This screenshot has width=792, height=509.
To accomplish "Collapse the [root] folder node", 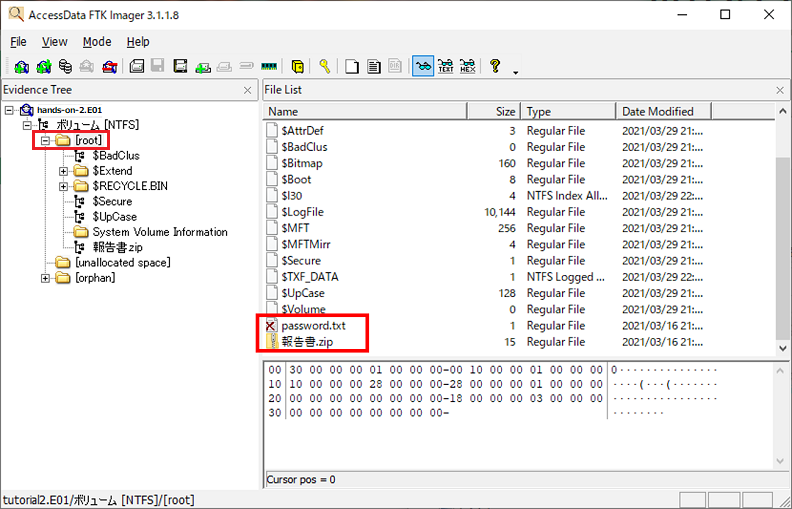I will [45, 140].
